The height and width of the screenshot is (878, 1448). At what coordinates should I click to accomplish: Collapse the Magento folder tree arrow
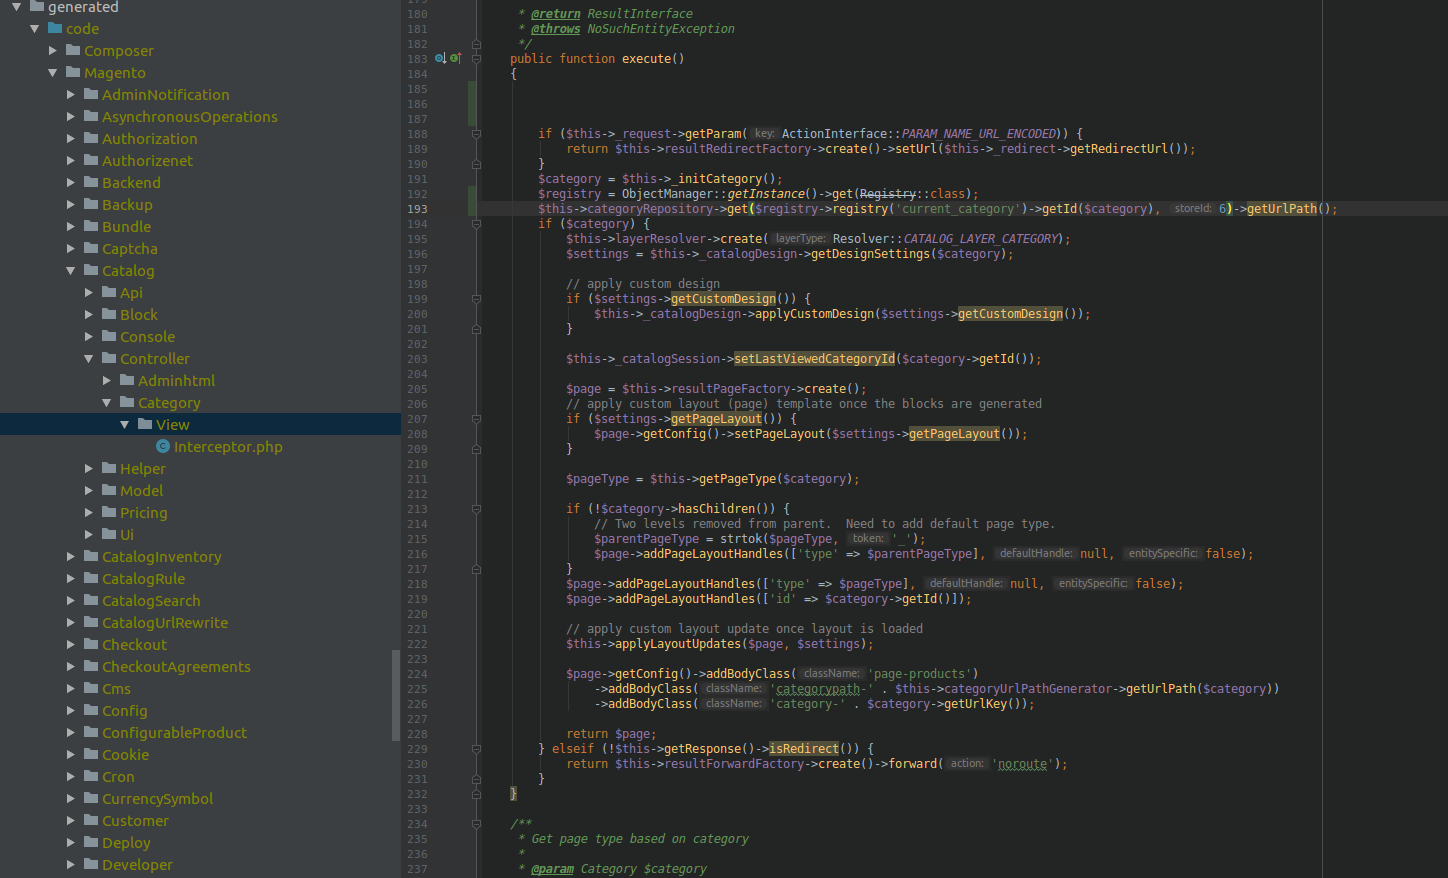(53, 72)
